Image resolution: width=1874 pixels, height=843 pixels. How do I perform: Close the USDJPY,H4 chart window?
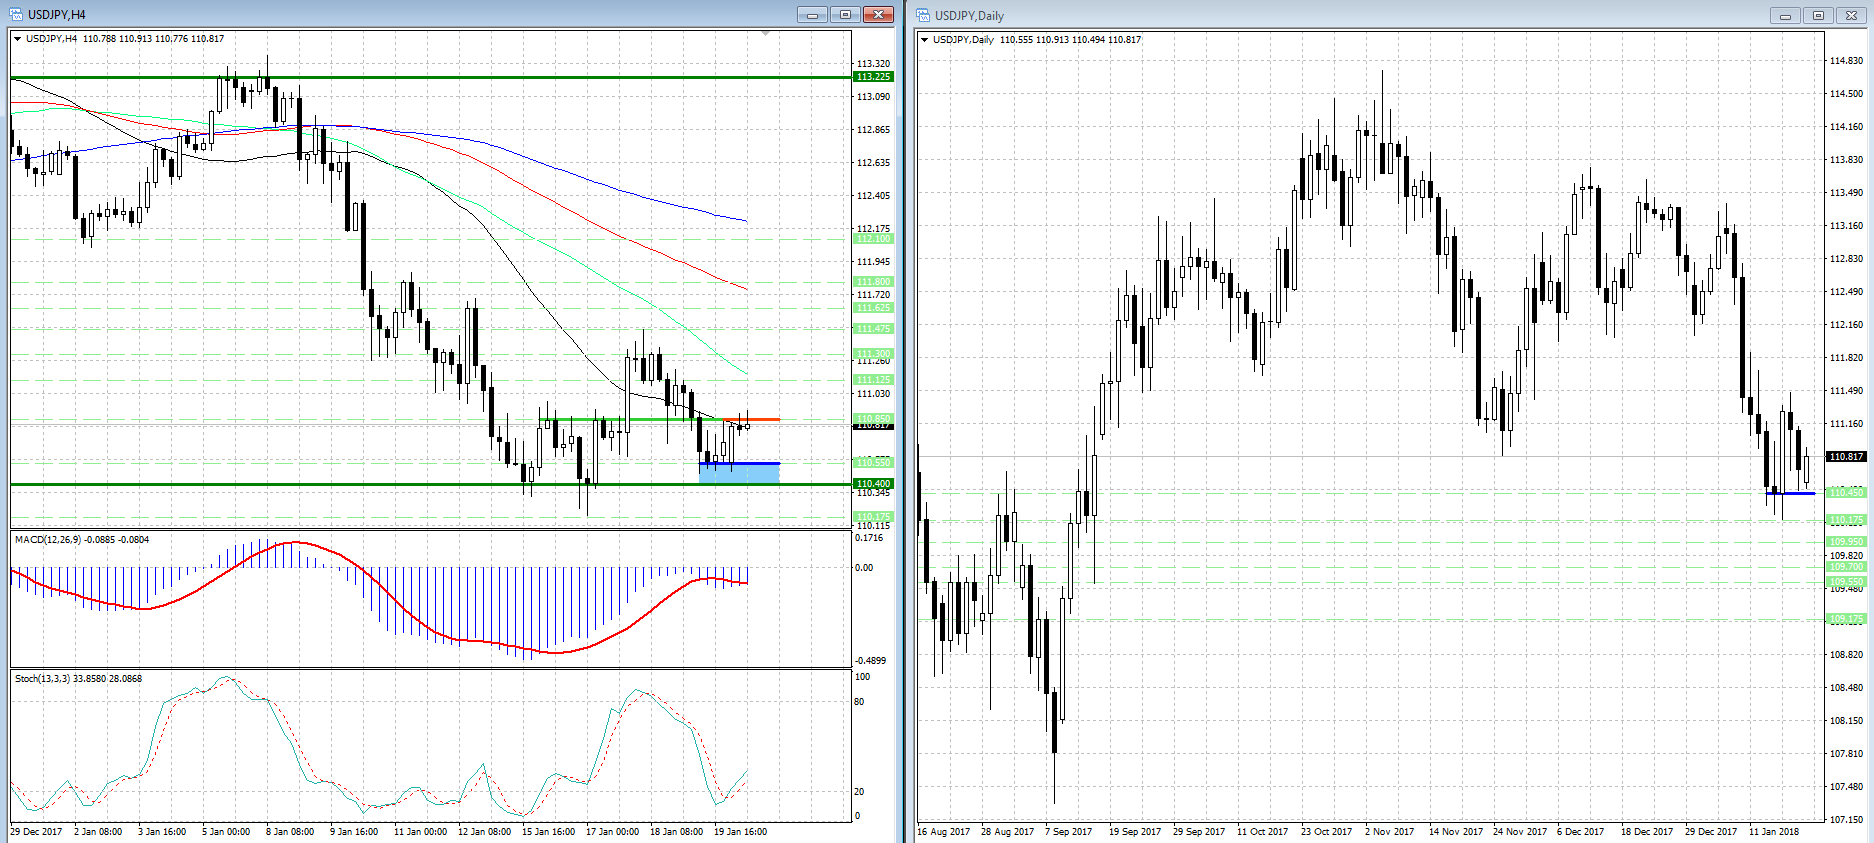(x=878, y=15)
